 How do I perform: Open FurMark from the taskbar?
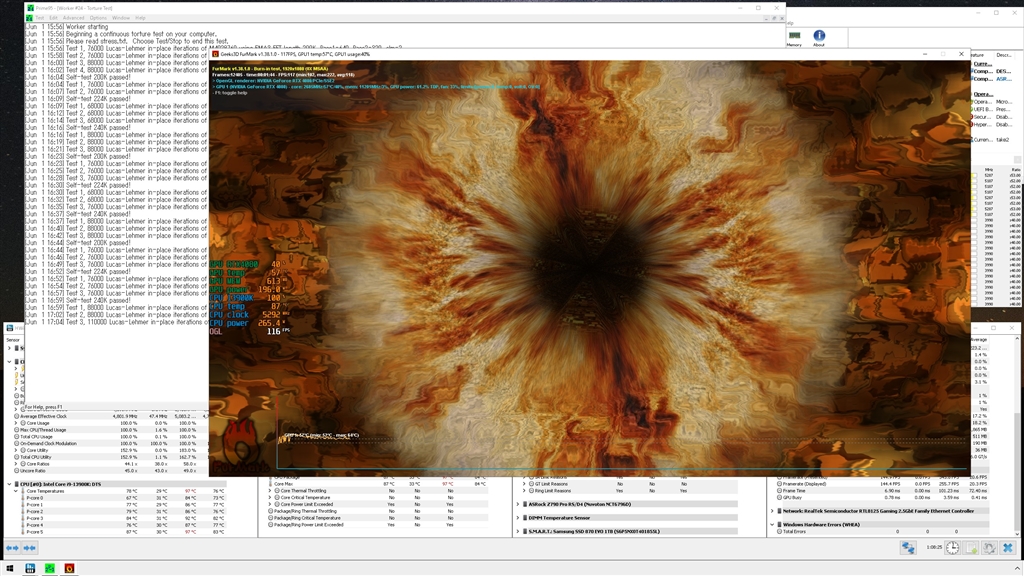coord(69,569)
